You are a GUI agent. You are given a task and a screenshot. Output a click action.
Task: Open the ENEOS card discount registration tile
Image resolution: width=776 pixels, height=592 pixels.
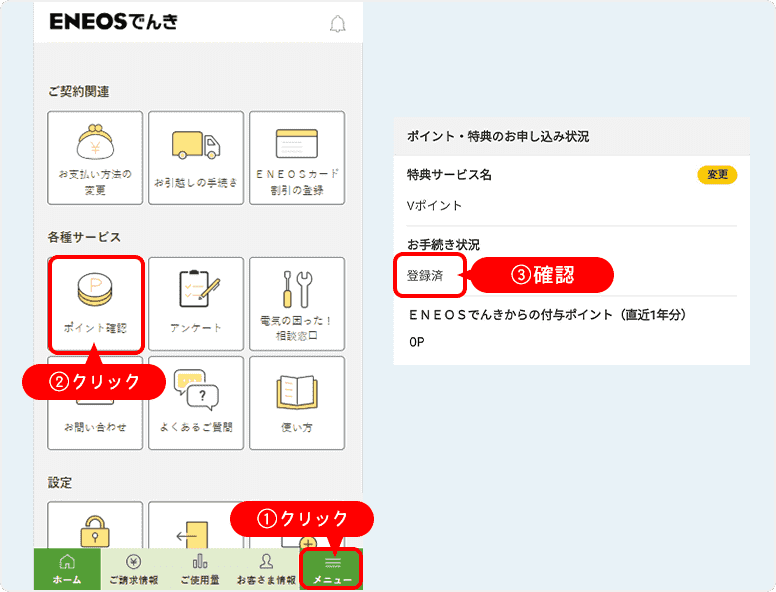[297, 157]
